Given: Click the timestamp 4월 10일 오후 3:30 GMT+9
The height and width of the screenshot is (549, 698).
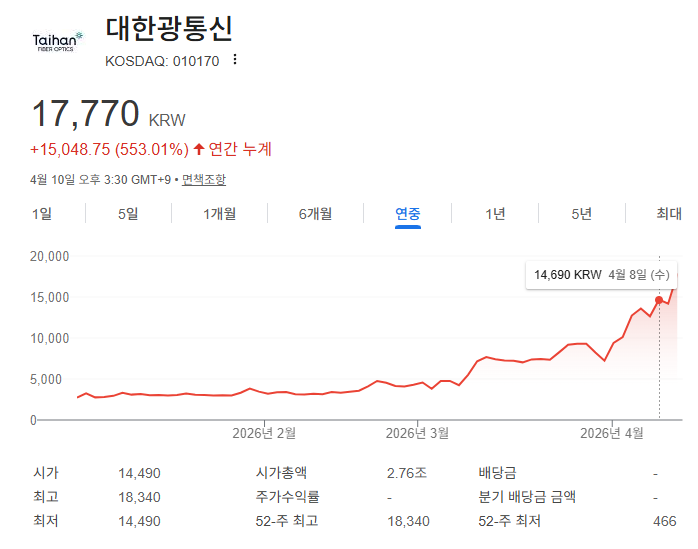Looking at the screenshot, I should point(101,180).
